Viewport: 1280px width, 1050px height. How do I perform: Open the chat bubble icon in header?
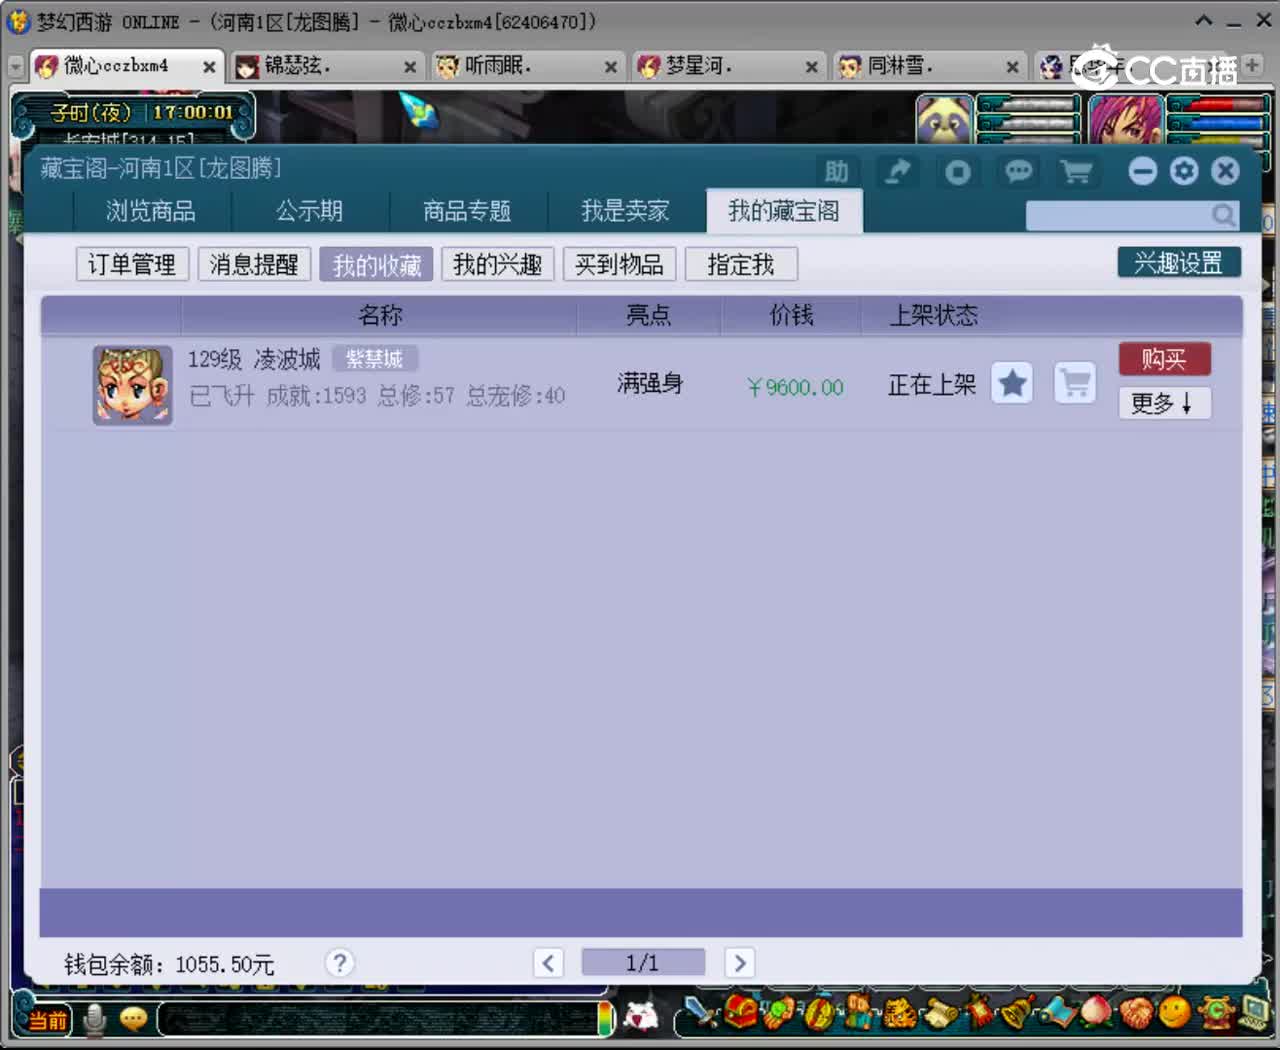(1018, 172)
